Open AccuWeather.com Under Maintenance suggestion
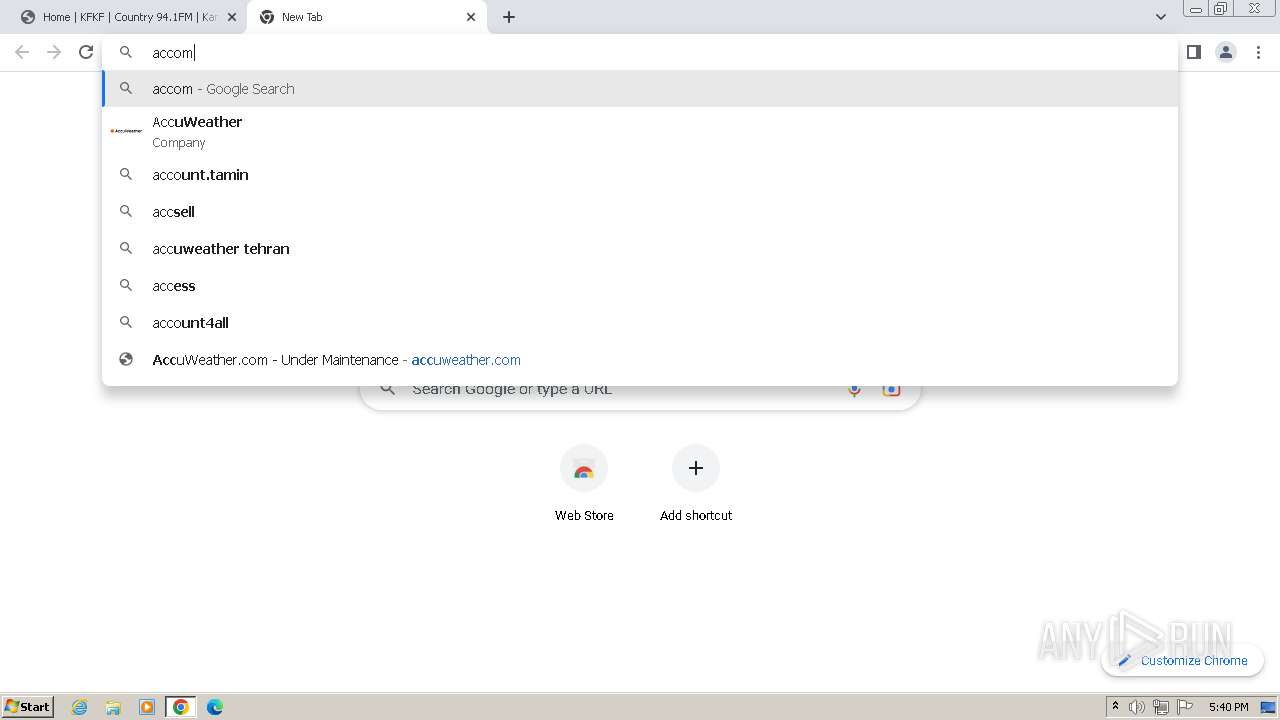Viewport: 1280px width, 720px height. point(640,360)
